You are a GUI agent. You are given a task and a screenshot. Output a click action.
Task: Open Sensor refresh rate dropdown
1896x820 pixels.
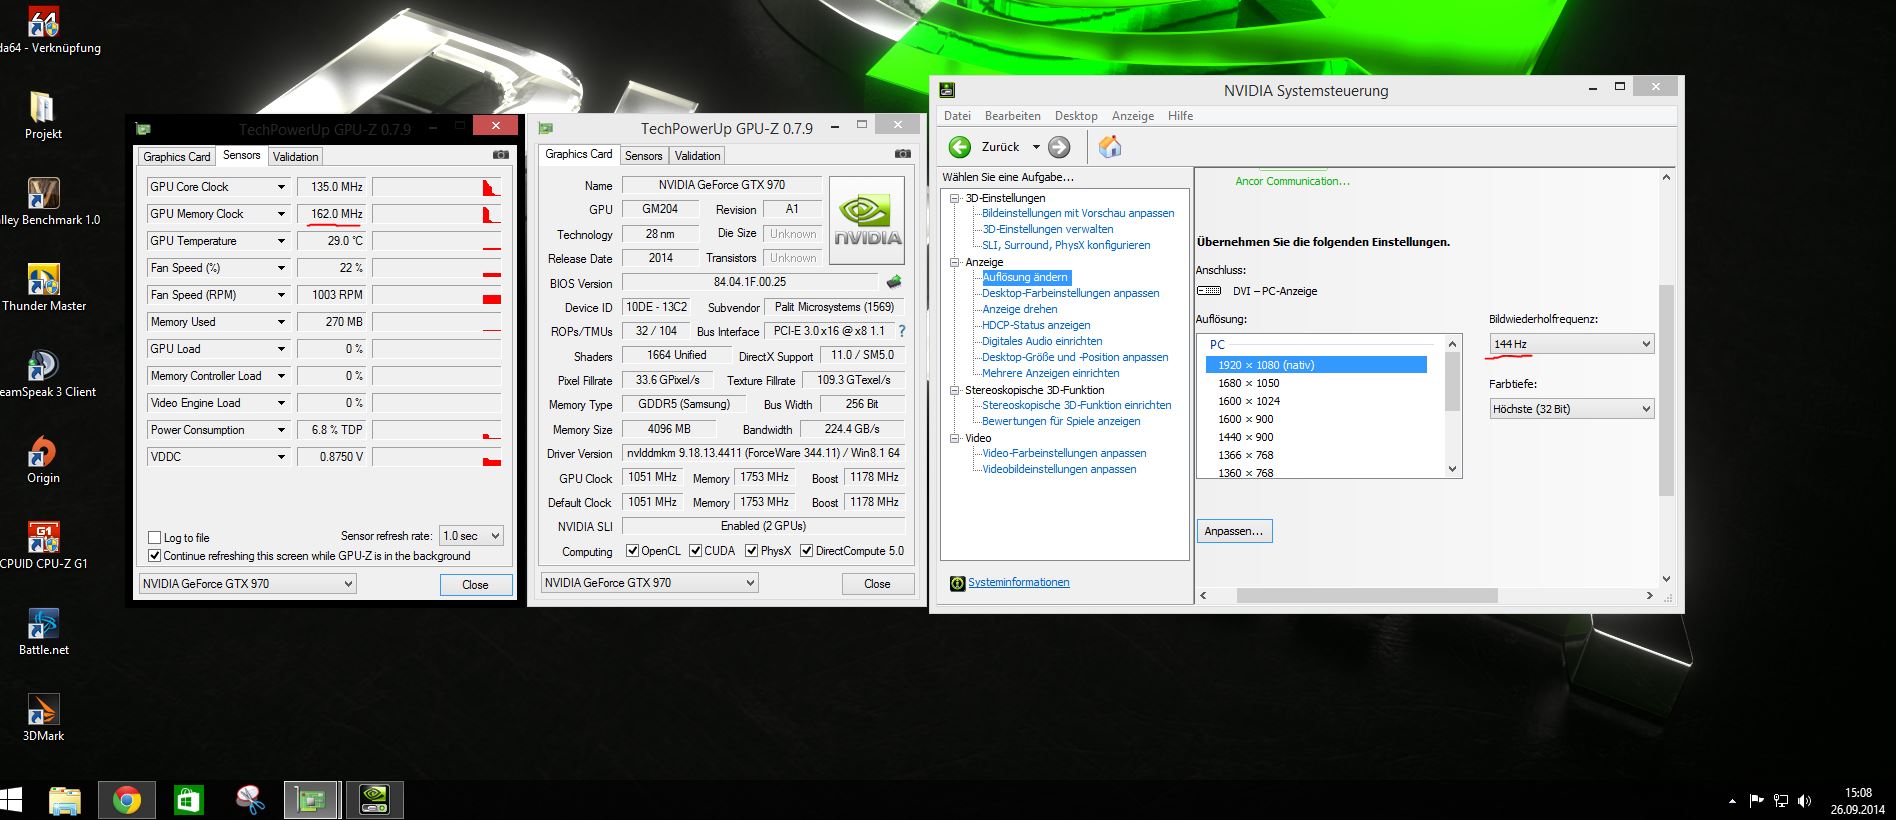point(471,536)
